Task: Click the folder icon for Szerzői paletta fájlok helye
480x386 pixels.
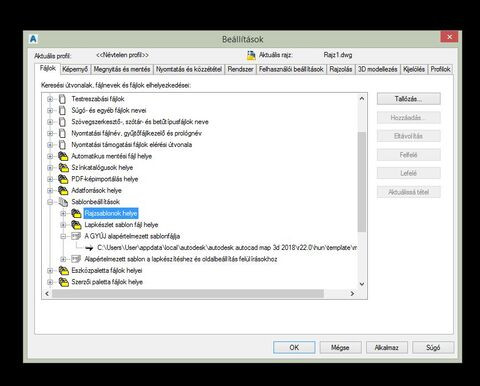Action: pyautogui.click(x=63, y=282)
